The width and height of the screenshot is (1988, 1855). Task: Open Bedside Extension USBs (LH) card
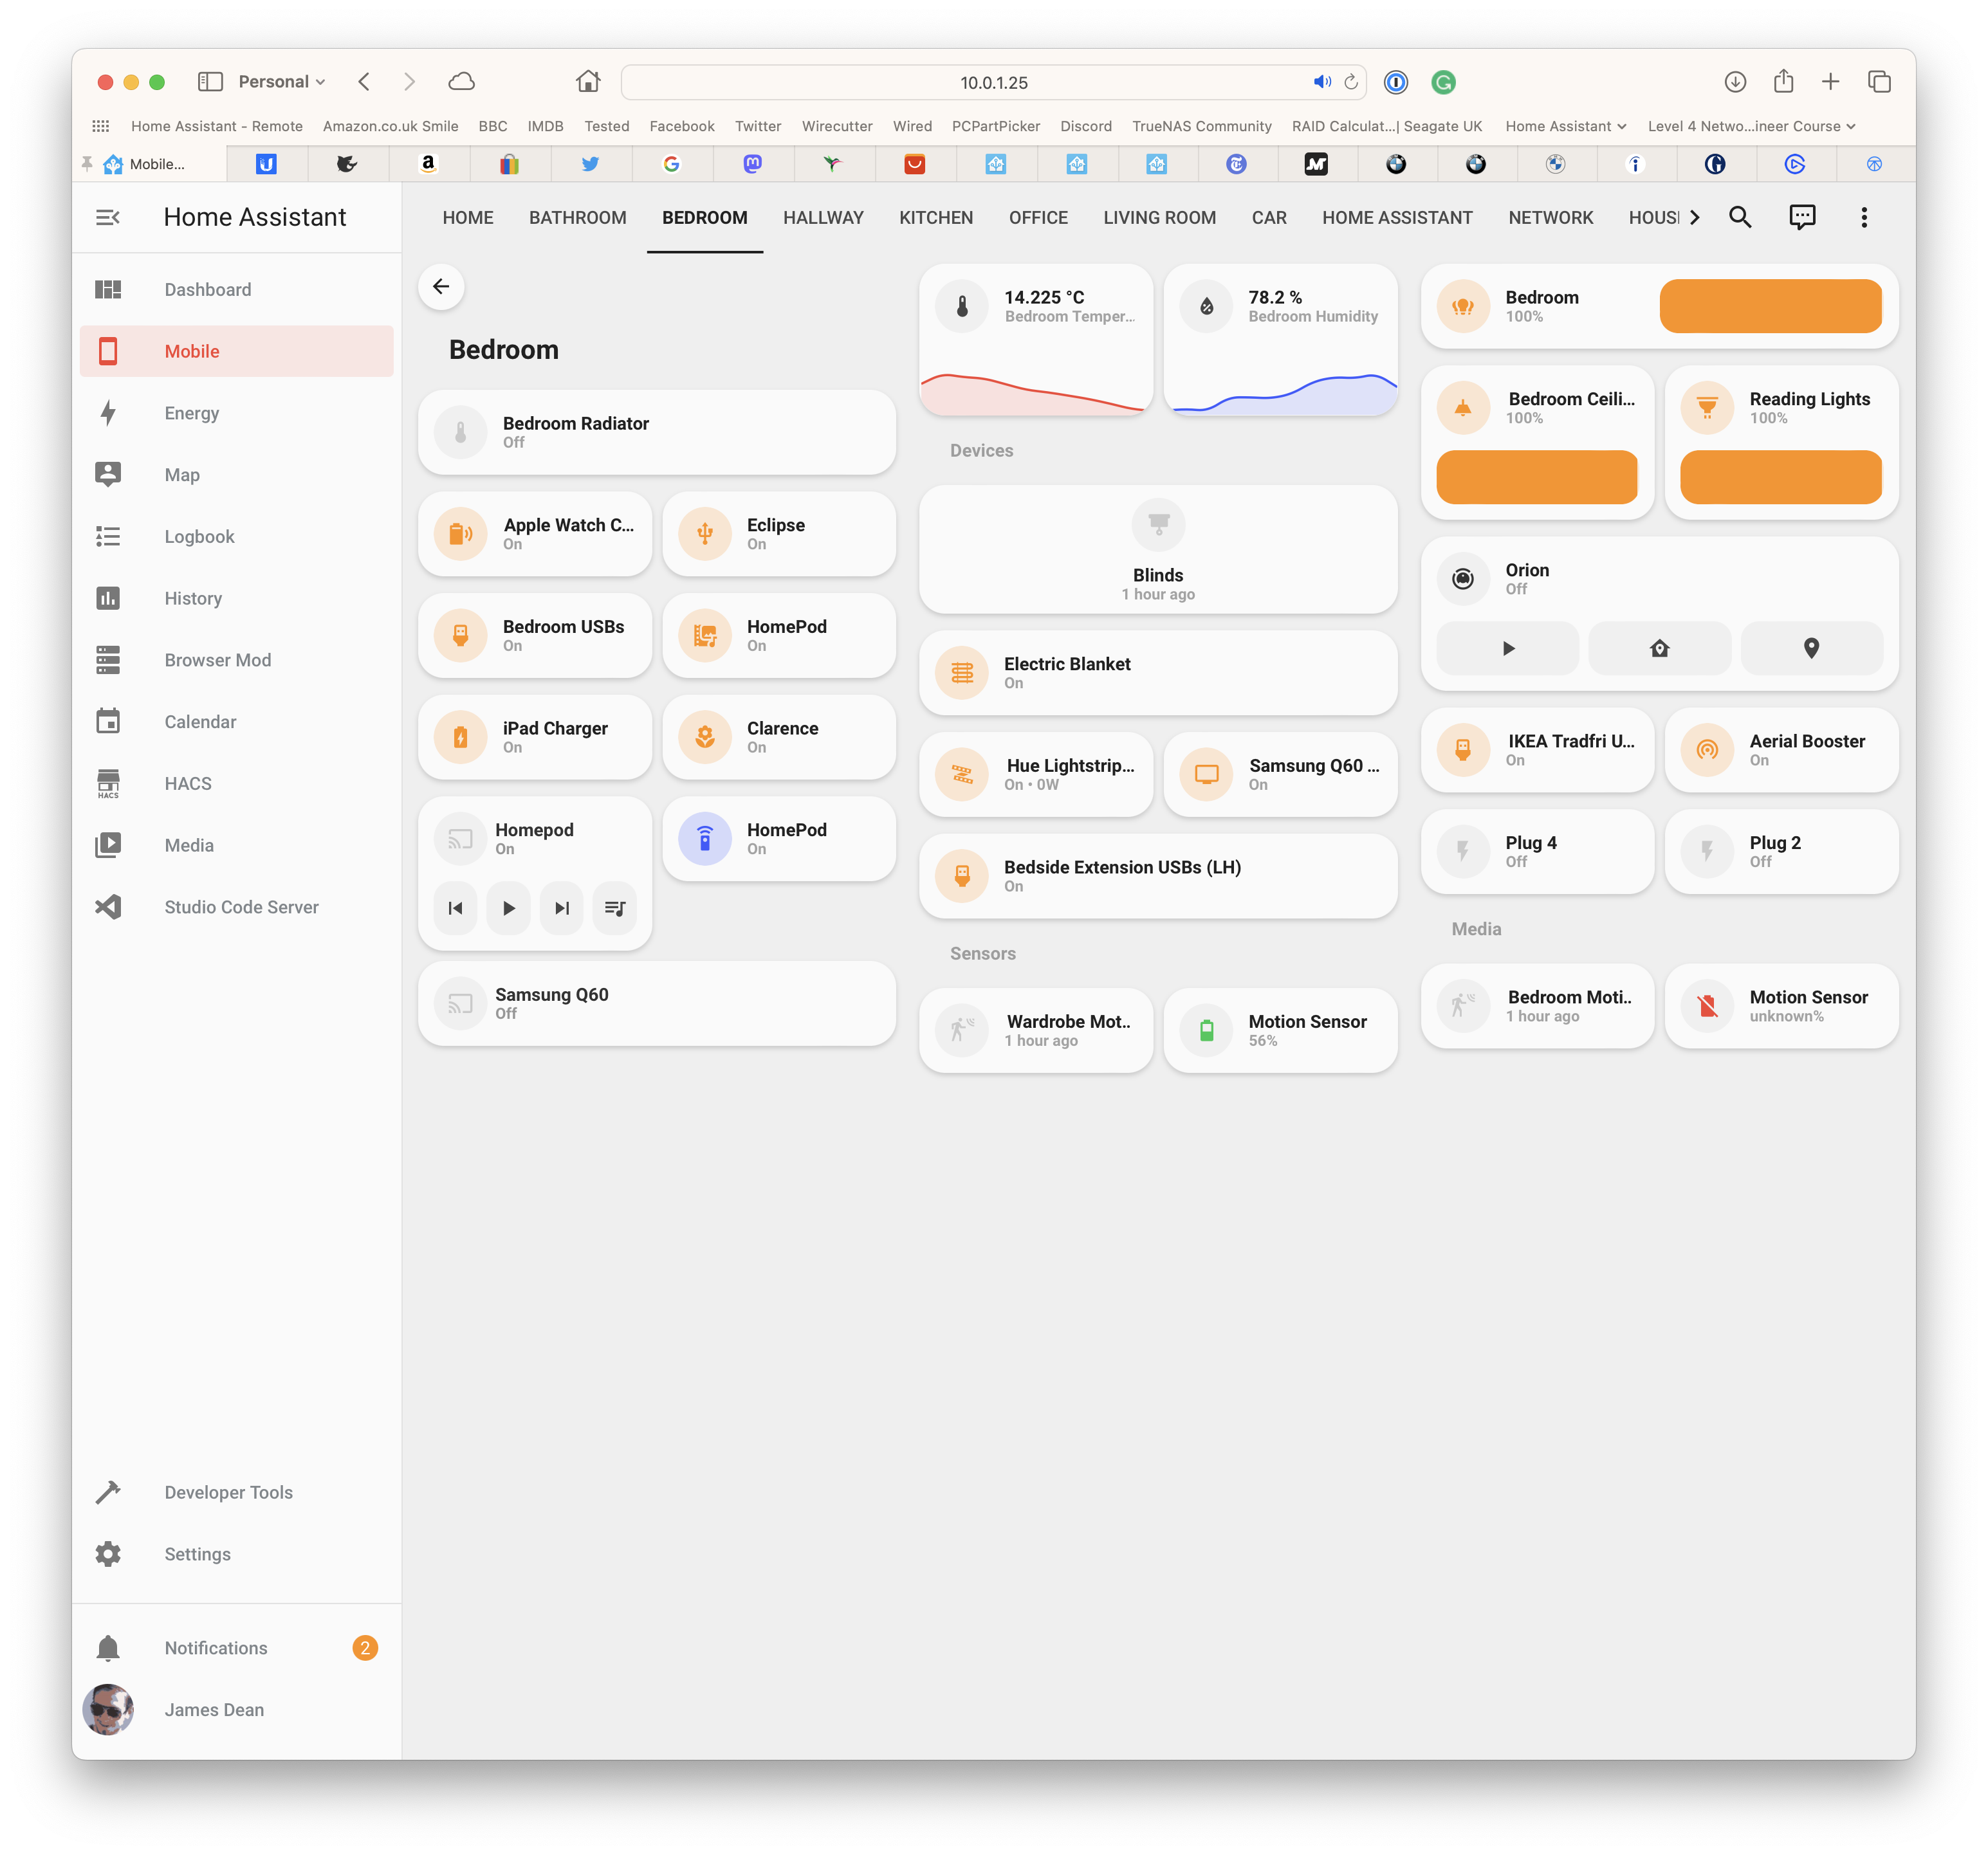pyautogui.click(x=1158, y=876)
